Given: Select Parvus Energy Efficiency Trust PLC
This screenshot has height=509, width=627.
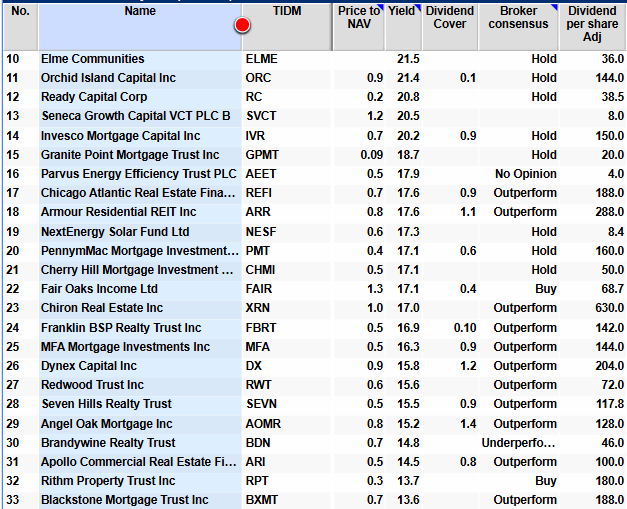Looking at the screenshot, I should (x=139, y=174).
